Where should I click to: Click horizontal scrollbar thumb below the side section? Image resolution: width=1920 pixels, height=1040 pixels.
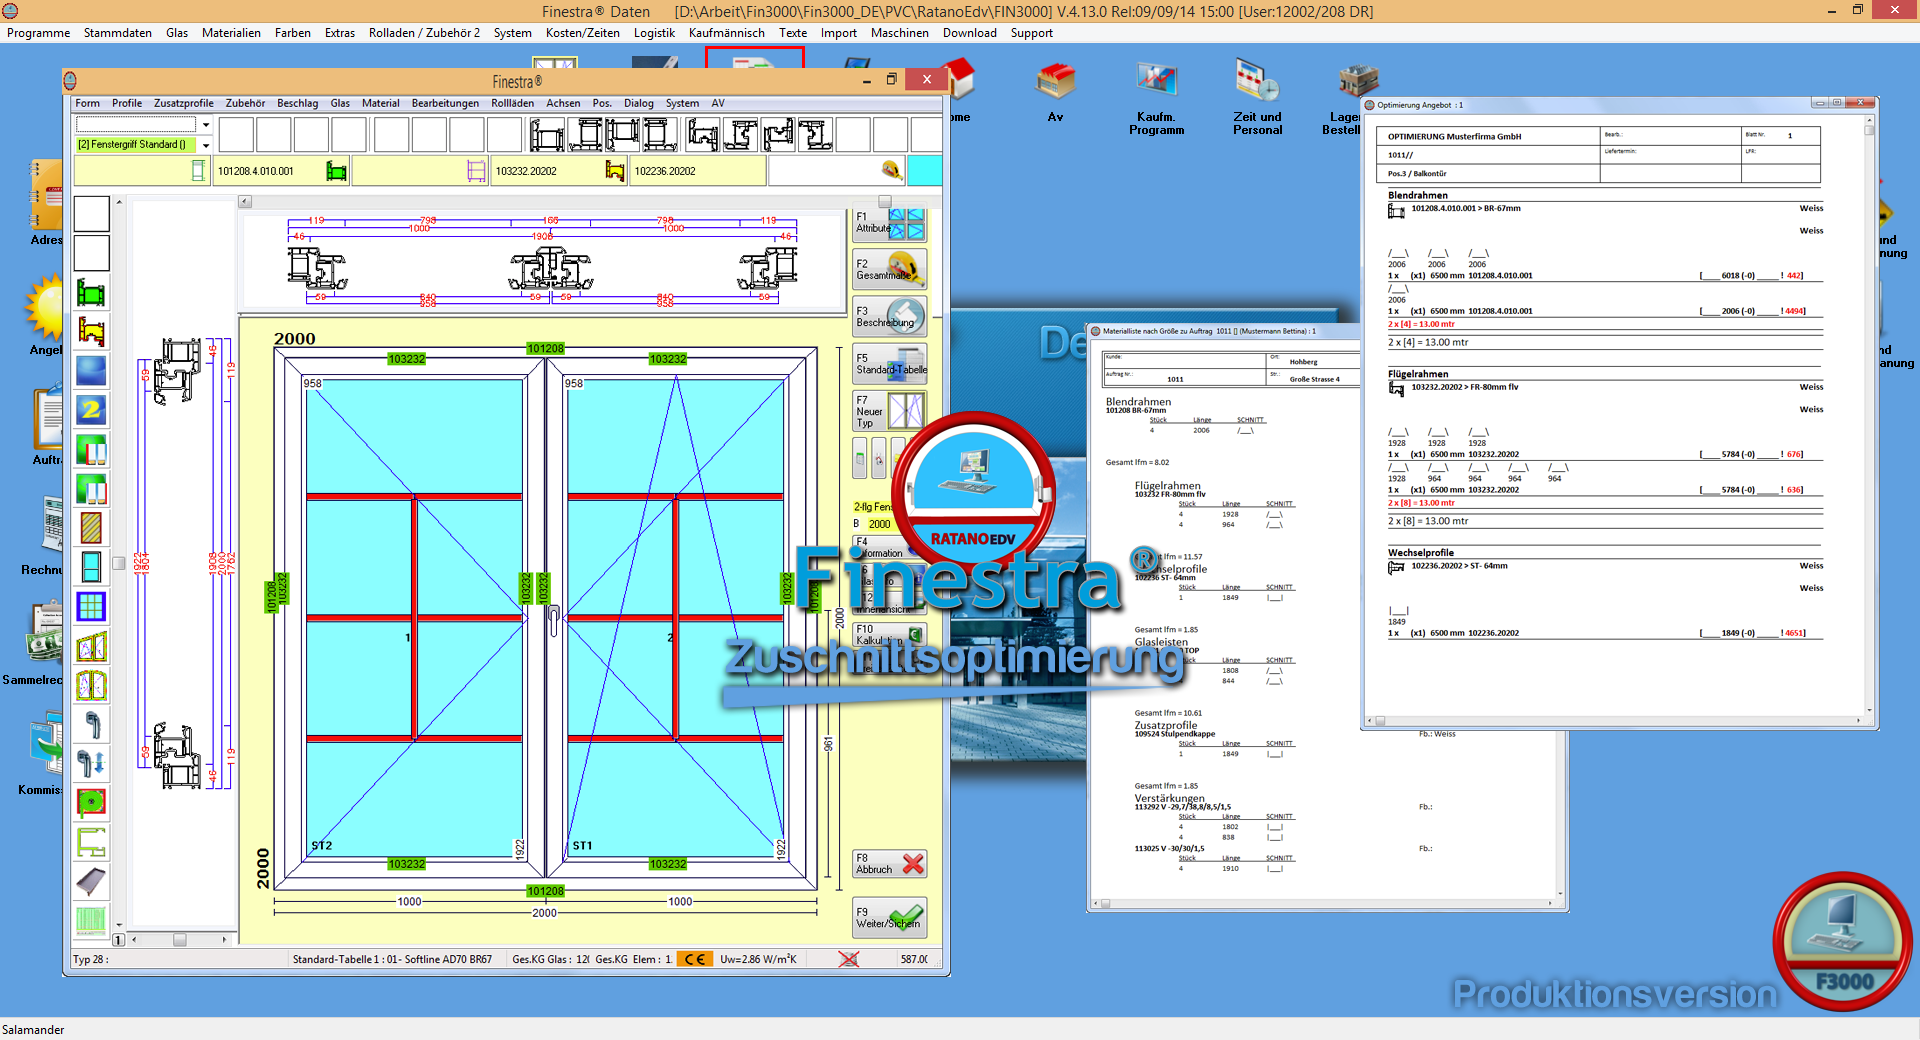(180, 940)
